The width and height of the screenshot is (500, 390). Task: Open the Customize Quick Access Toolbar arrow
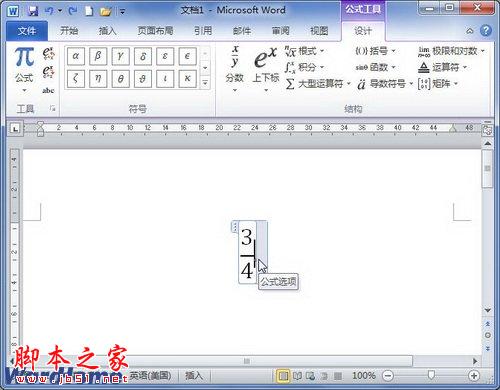[123, 12]
